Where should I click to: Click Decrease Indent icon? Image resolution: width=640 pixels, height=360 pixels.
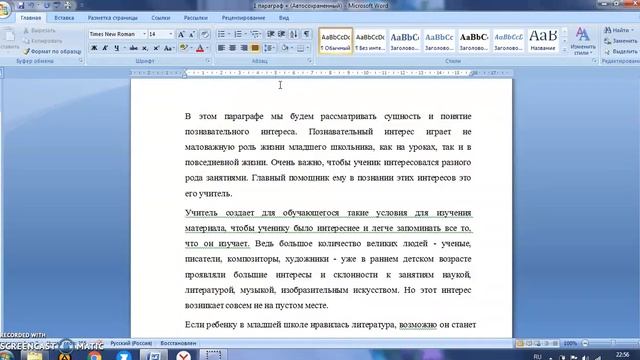point(271,34)
